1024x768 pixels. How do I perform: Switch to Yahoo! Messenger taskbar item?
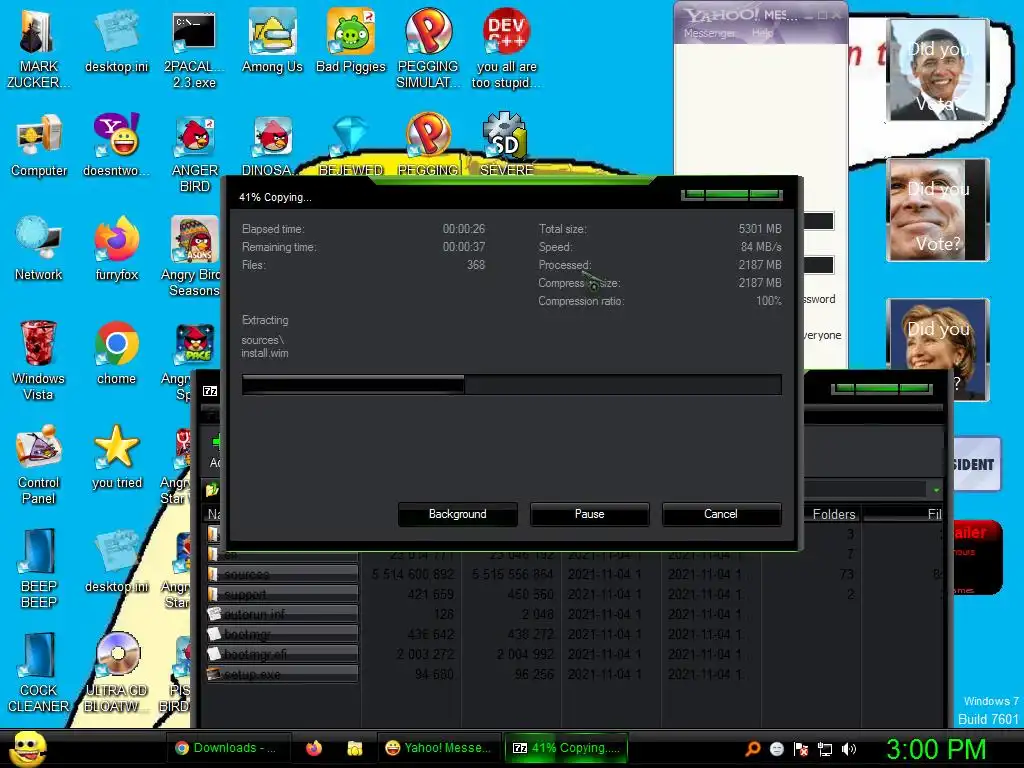coord(438,748)
